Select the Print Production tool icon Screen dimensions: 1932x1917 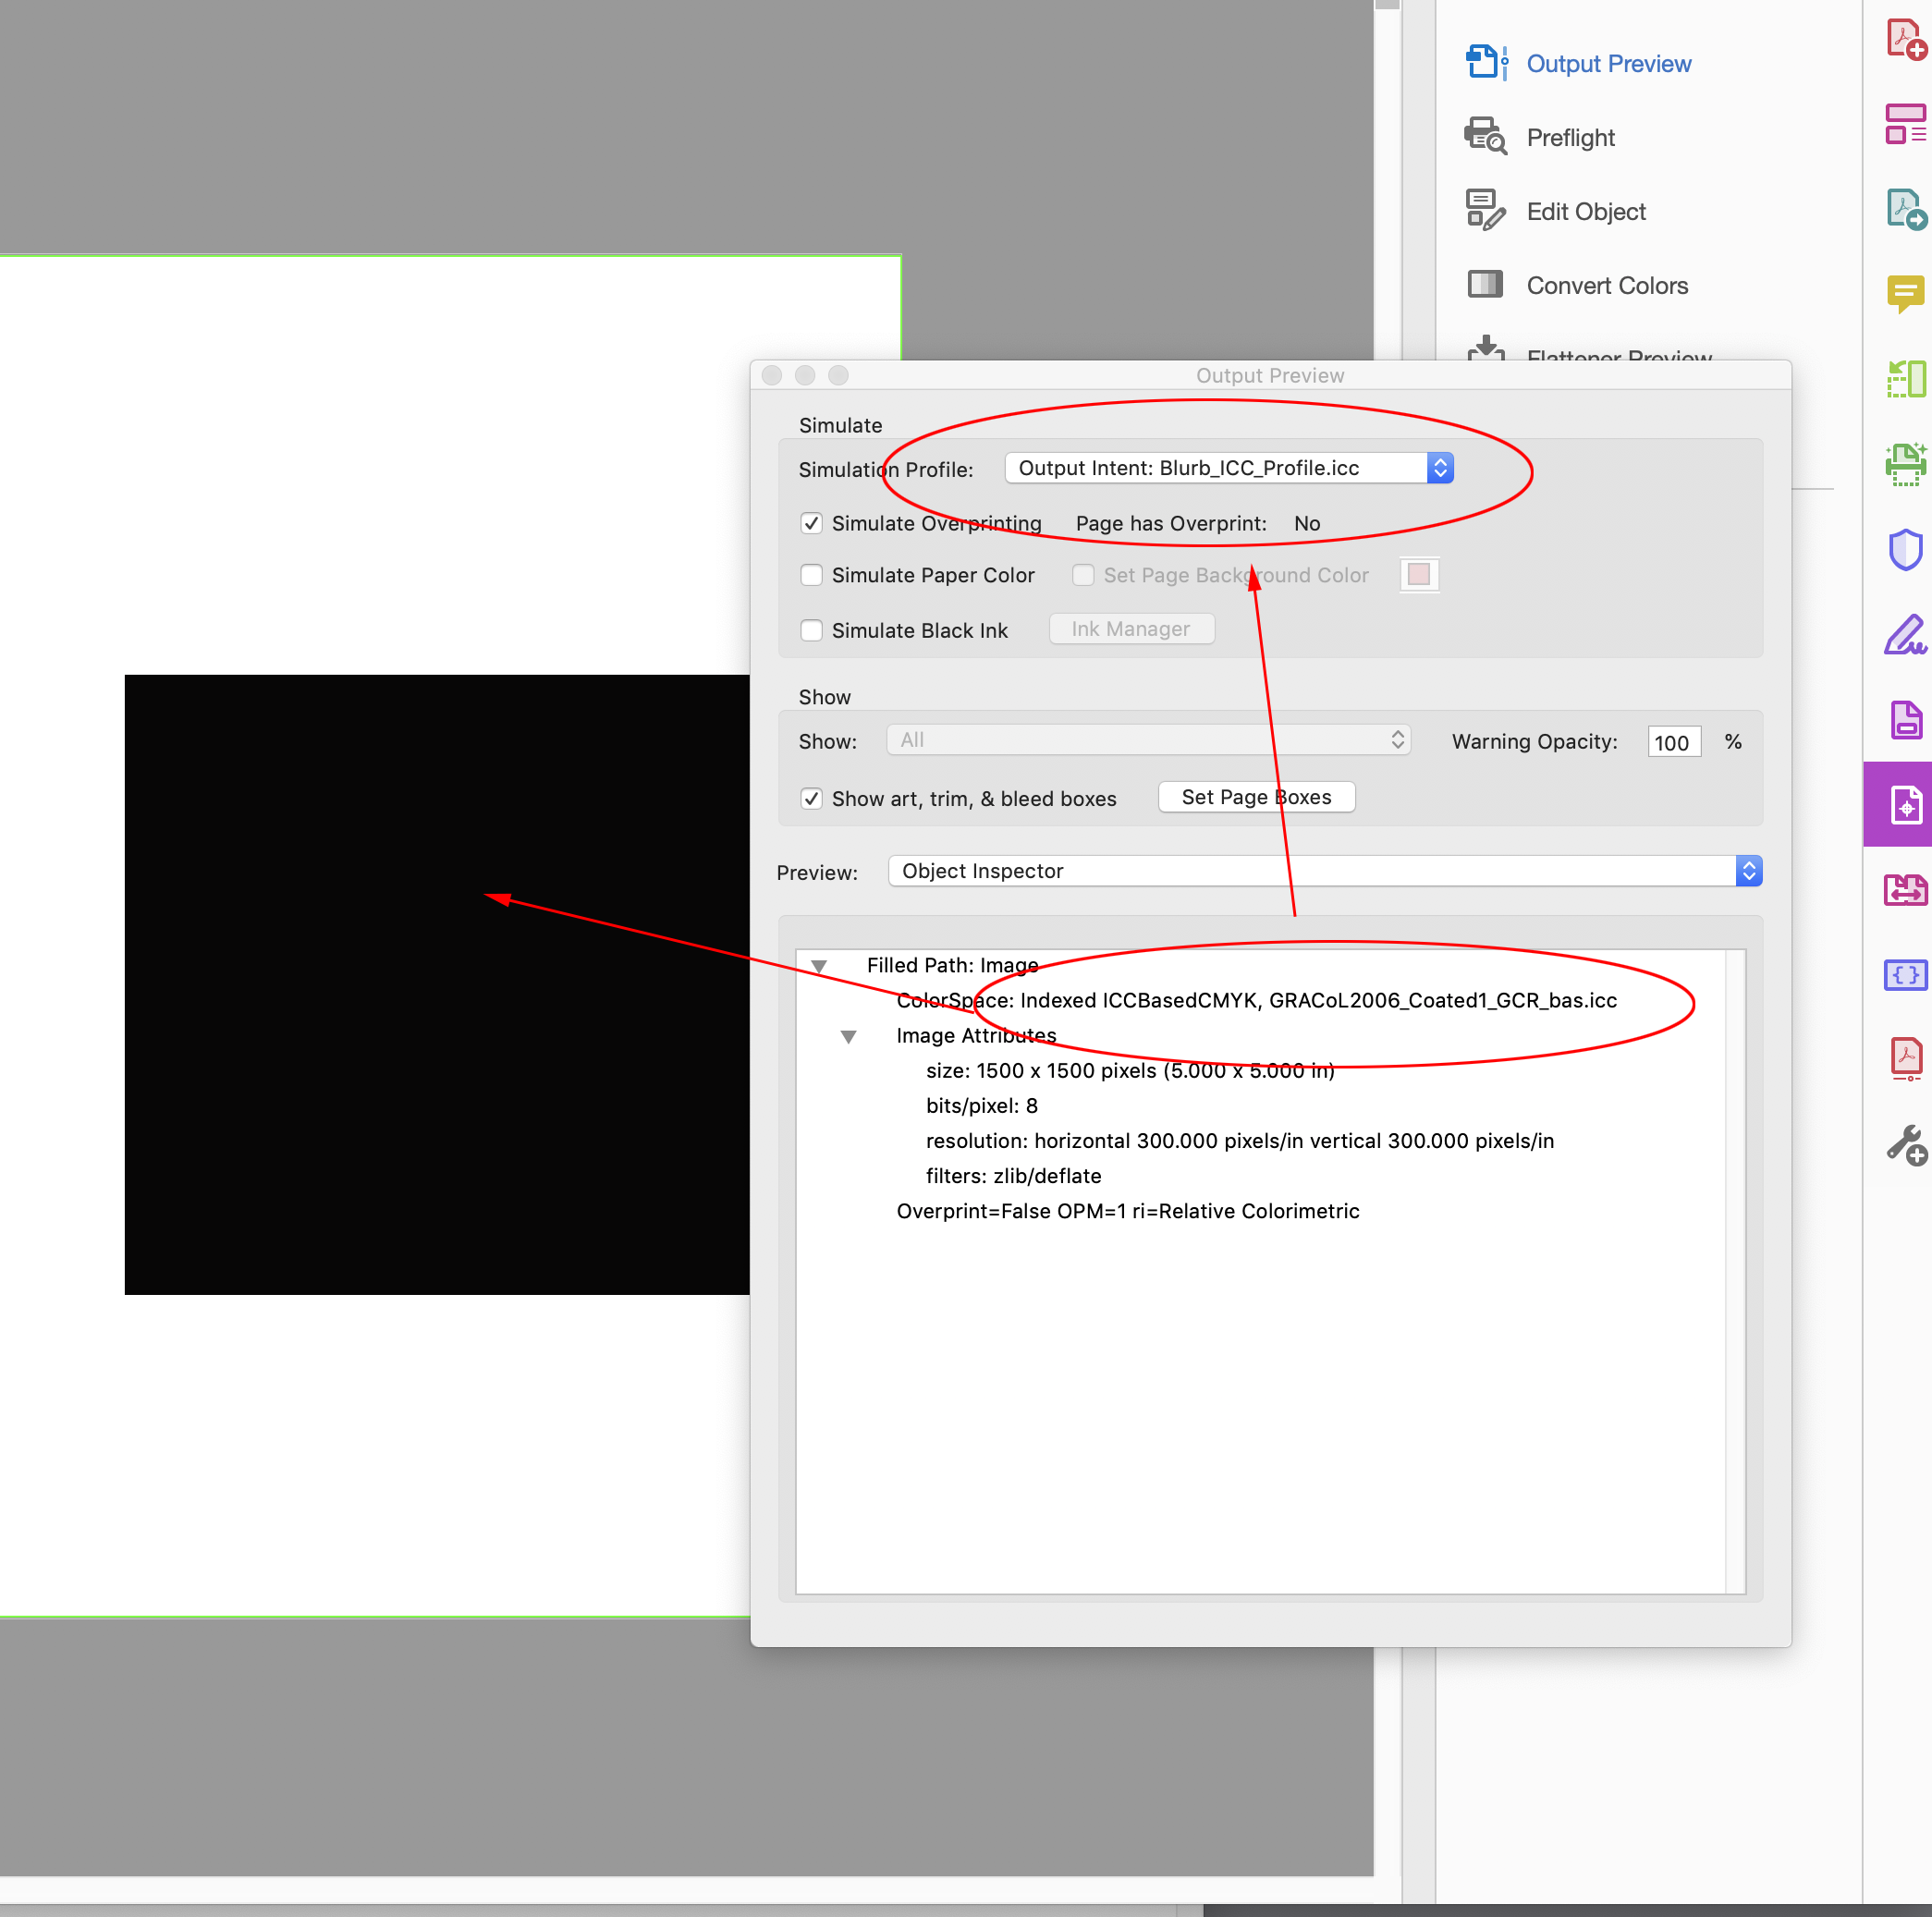pyautogui.click(x=1905, y=805)
